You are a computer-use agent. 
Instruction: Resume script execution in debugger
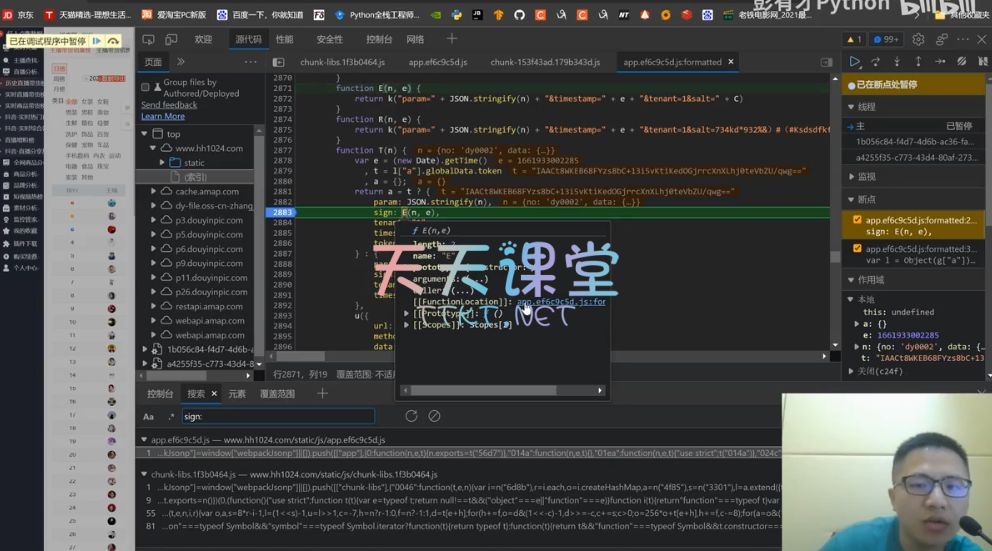point(855,62)
